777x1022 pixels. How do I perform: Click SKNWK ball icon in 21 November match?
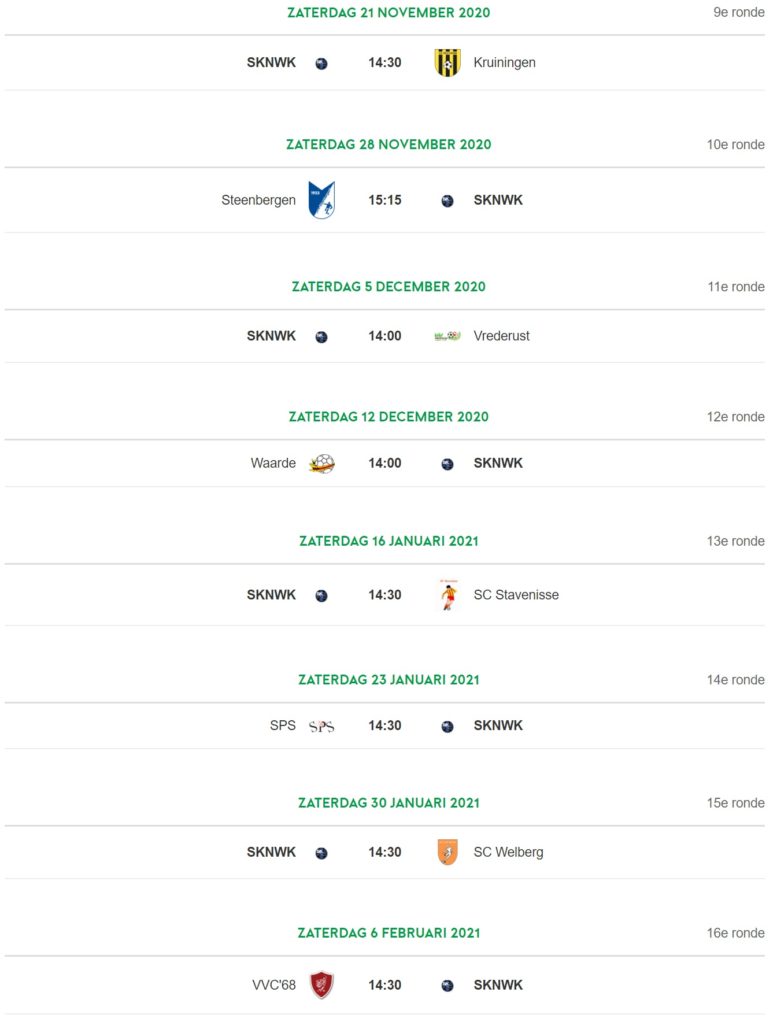pos(321,63)
